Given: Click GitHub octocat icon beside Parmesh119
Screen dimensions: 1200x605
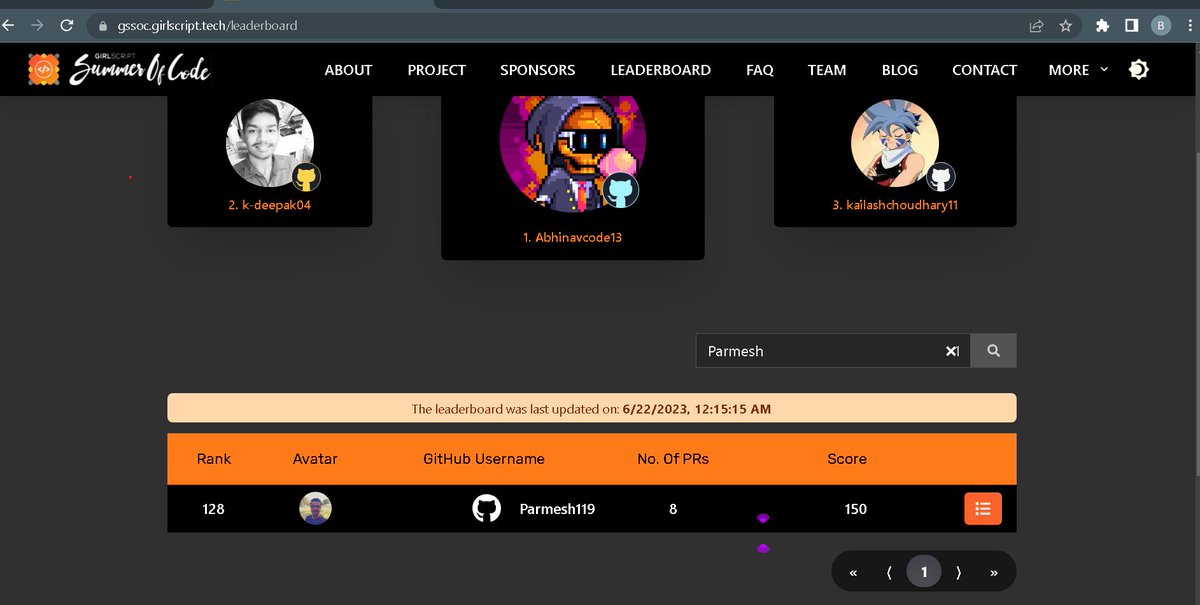Looking at the screenshot, I should tap(486, 509).
